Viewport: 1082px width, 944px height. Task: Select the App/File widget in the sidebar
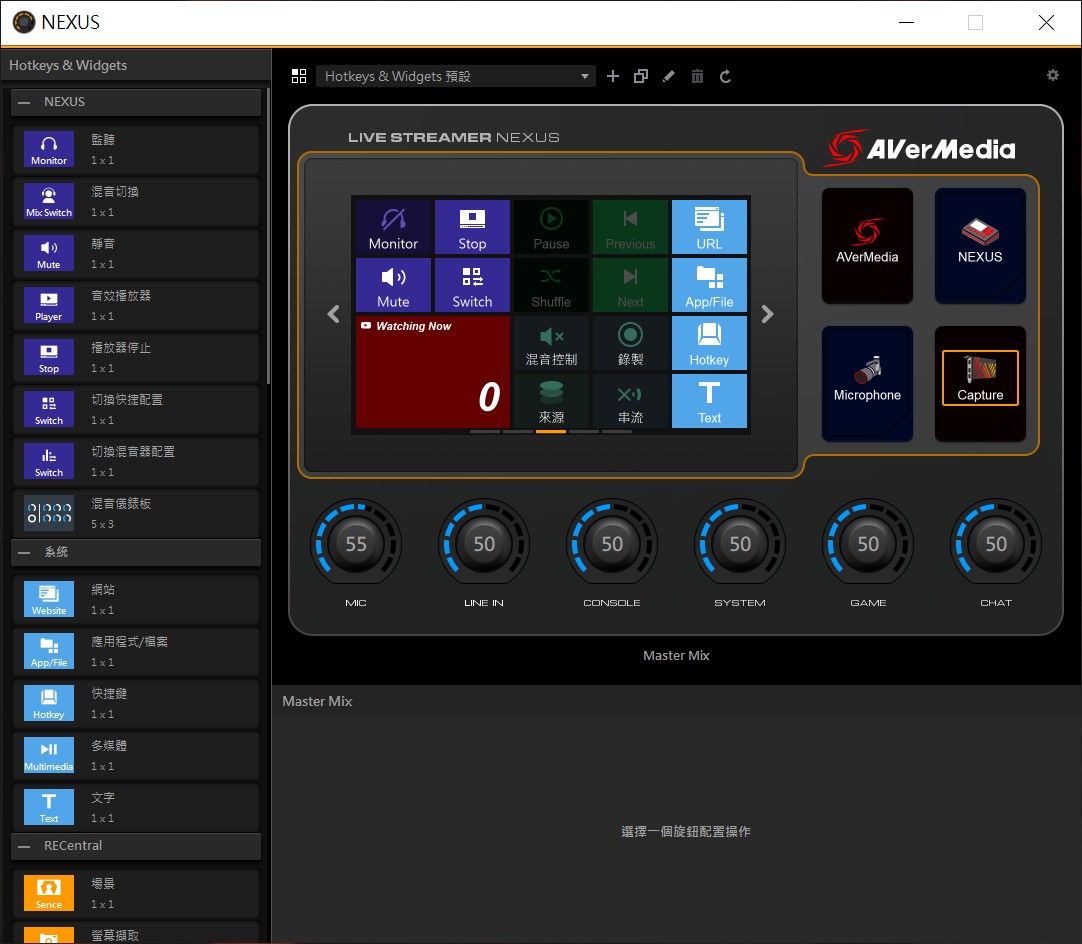135,651
